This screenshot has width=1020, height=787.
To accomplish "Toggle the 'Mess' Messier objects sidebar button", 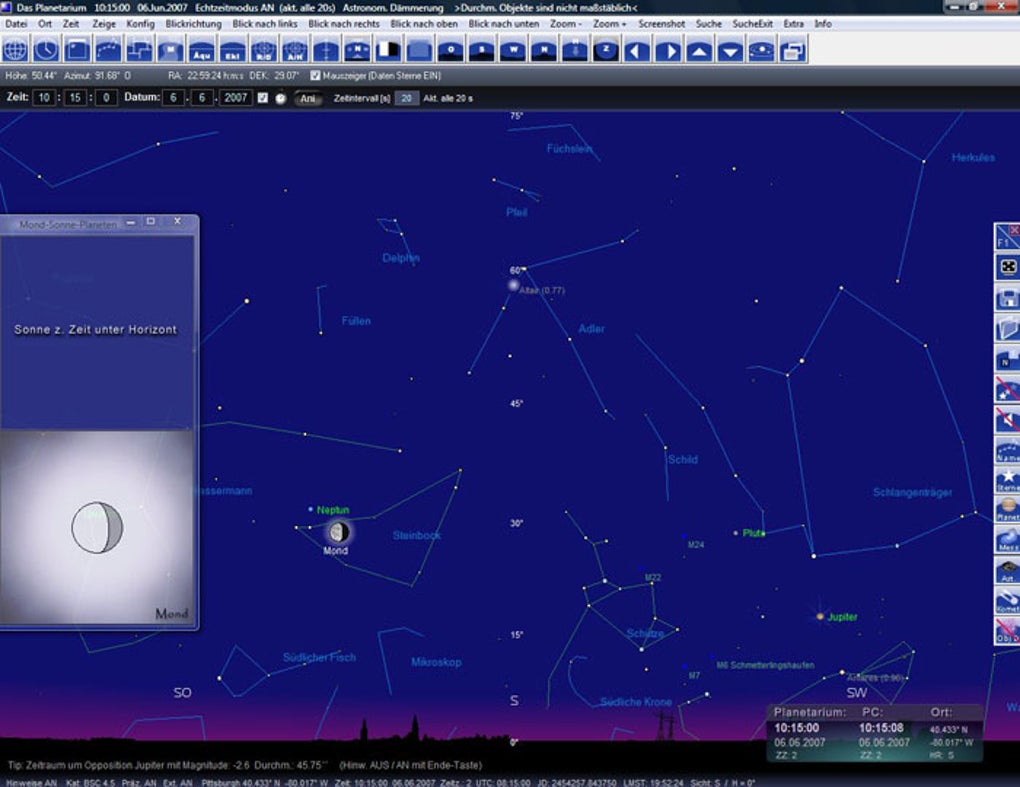I will coord(1007,540).
